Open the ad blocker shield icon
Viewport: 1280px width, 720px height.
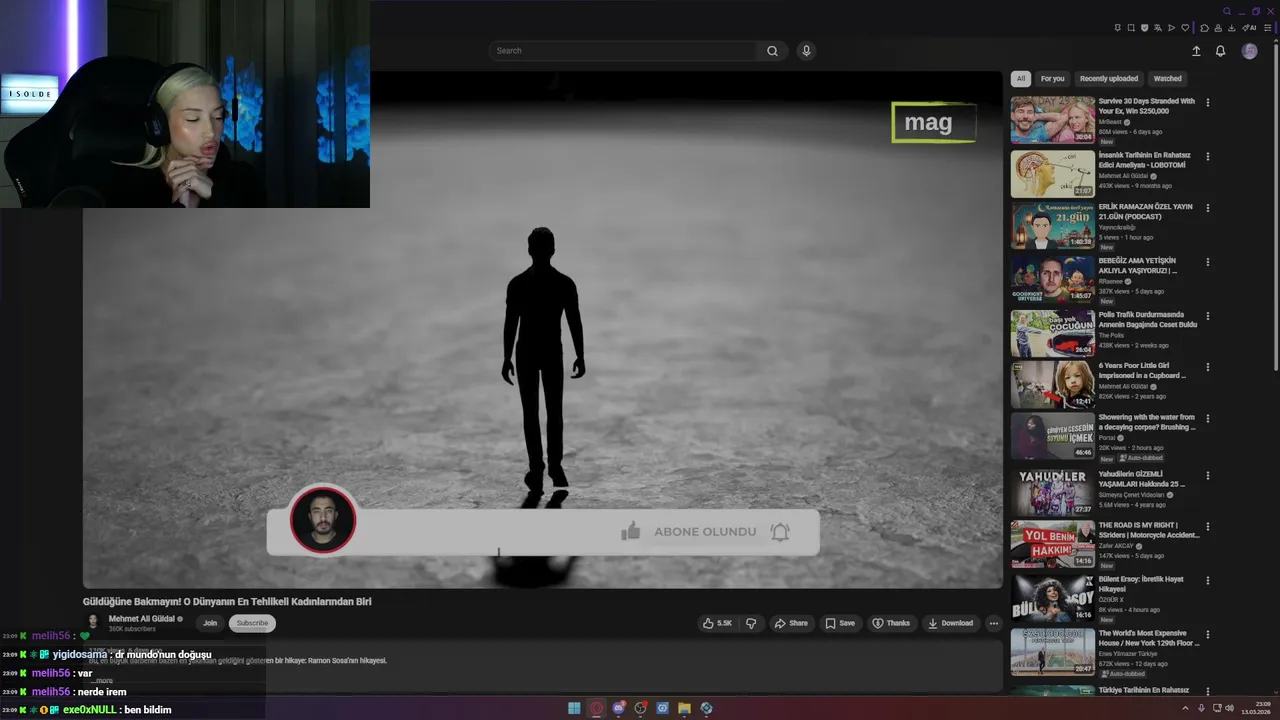[1145, 28]
